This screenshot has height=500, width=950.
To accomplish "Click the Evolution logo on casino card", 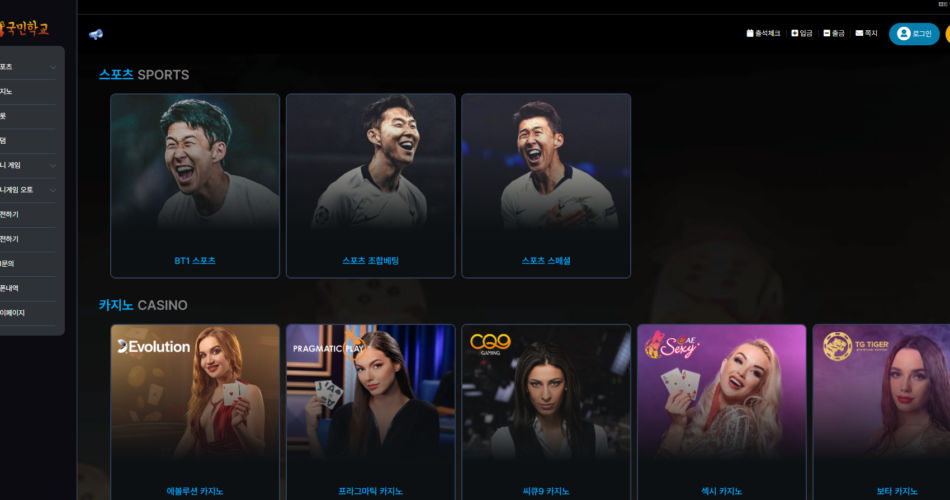I will 154,347.
